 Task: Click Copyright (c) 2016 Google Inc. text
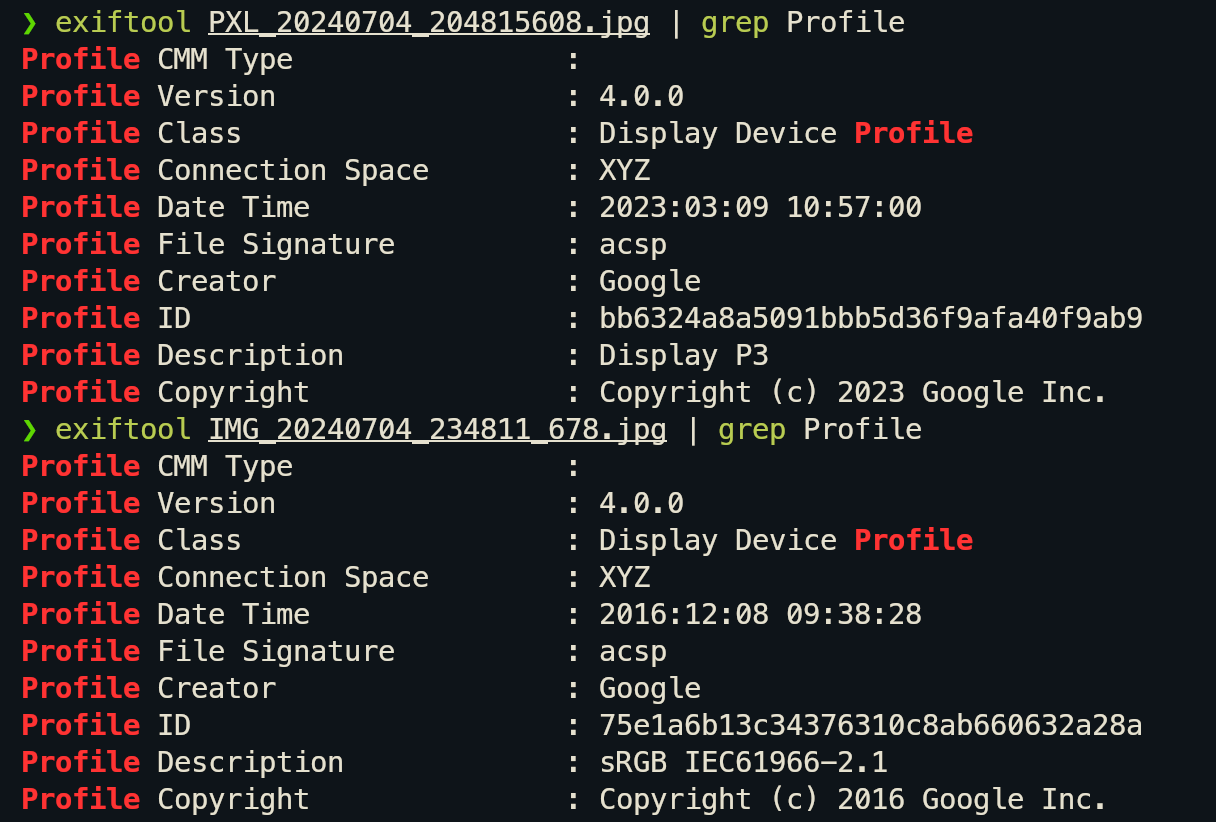pos(853,799)
